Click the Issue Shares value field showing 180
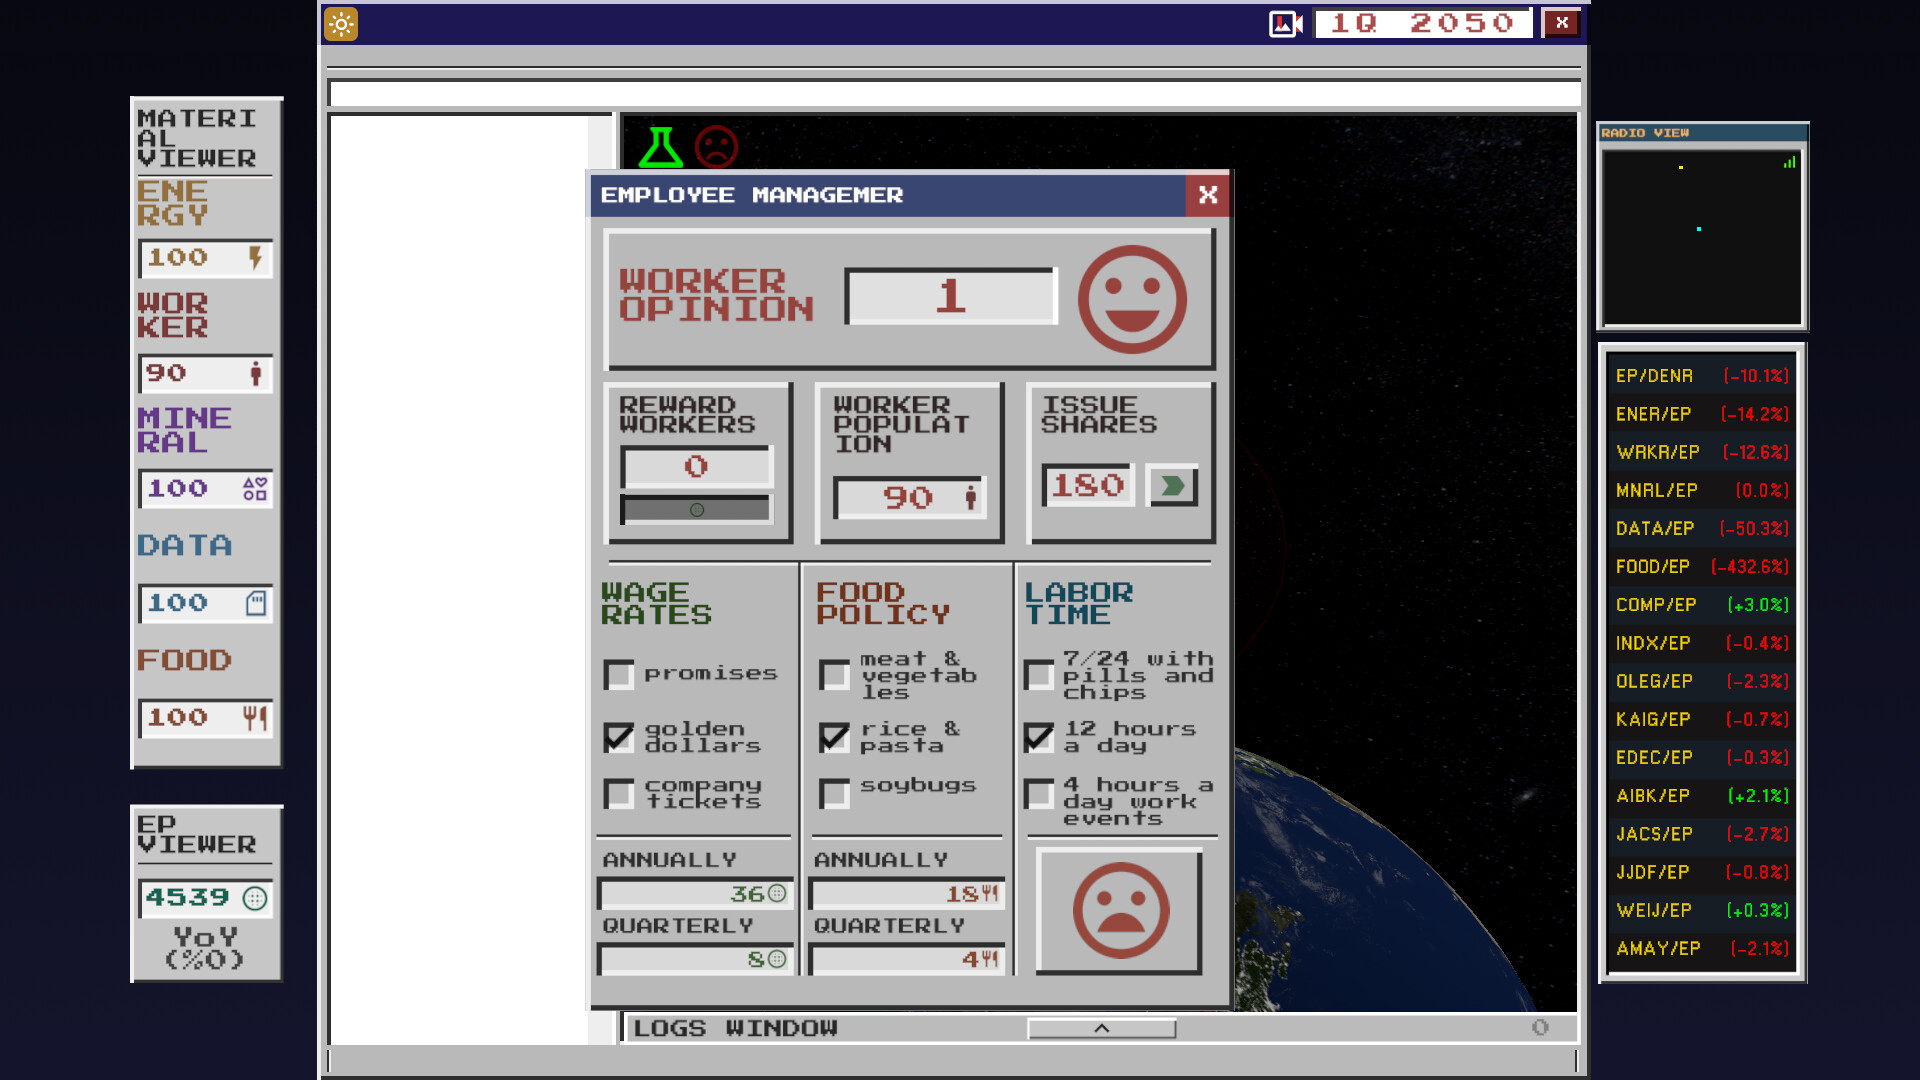Screen dimensions: 1920x1080 (1086, 485)
